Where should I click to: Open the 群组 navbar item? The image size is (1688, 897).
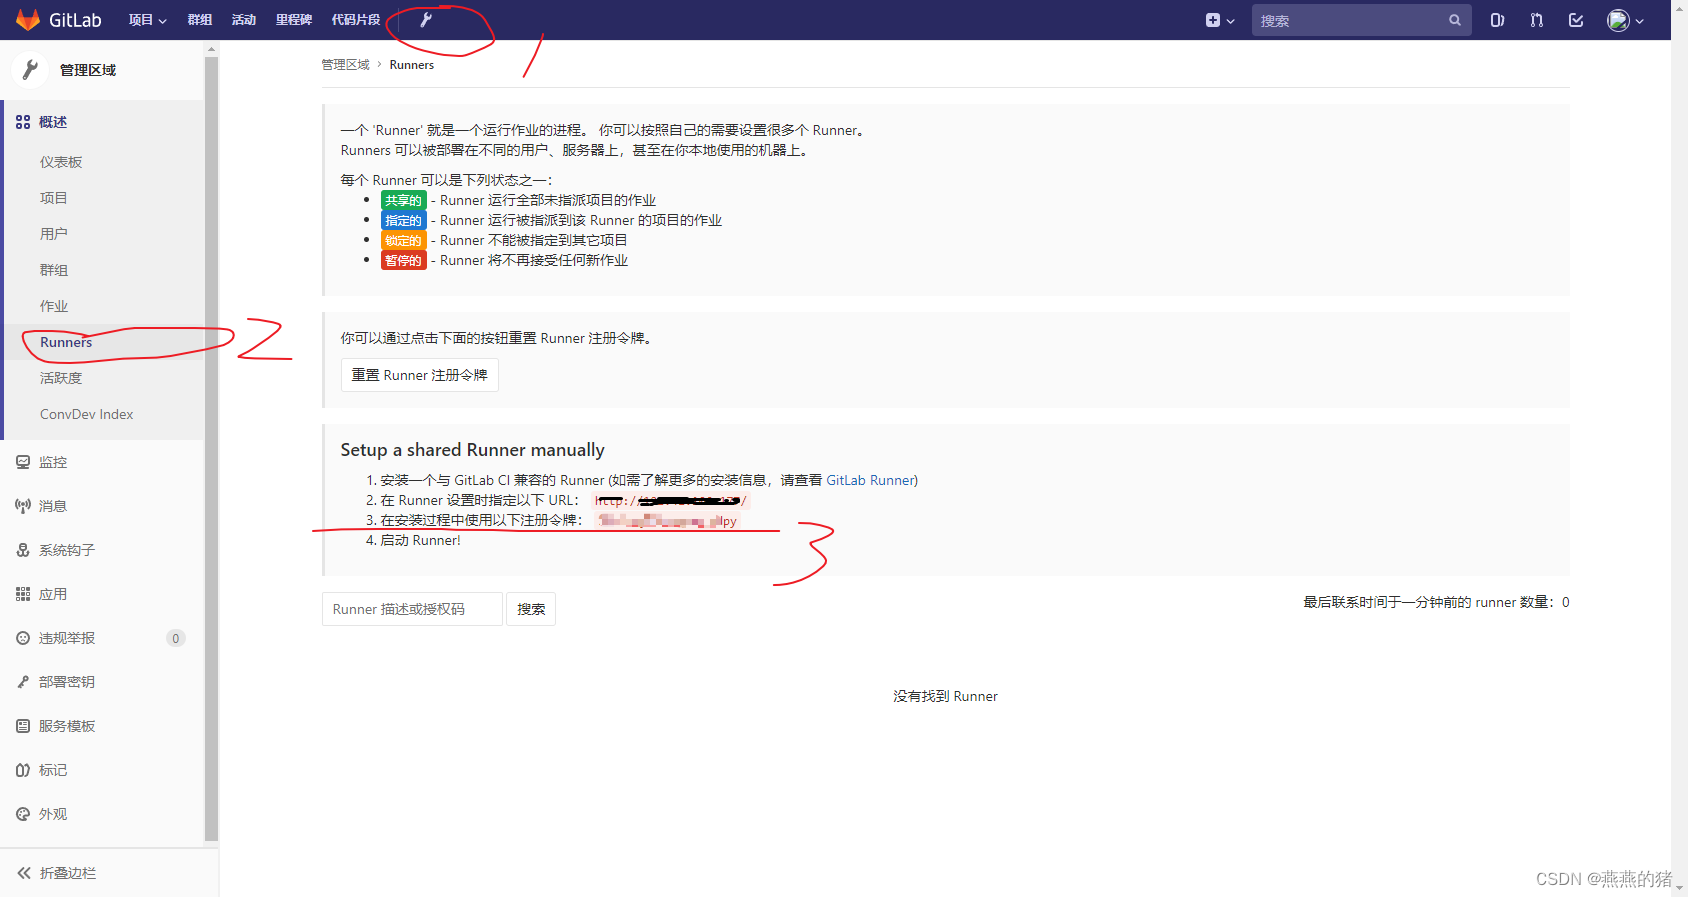click(200, 20)
